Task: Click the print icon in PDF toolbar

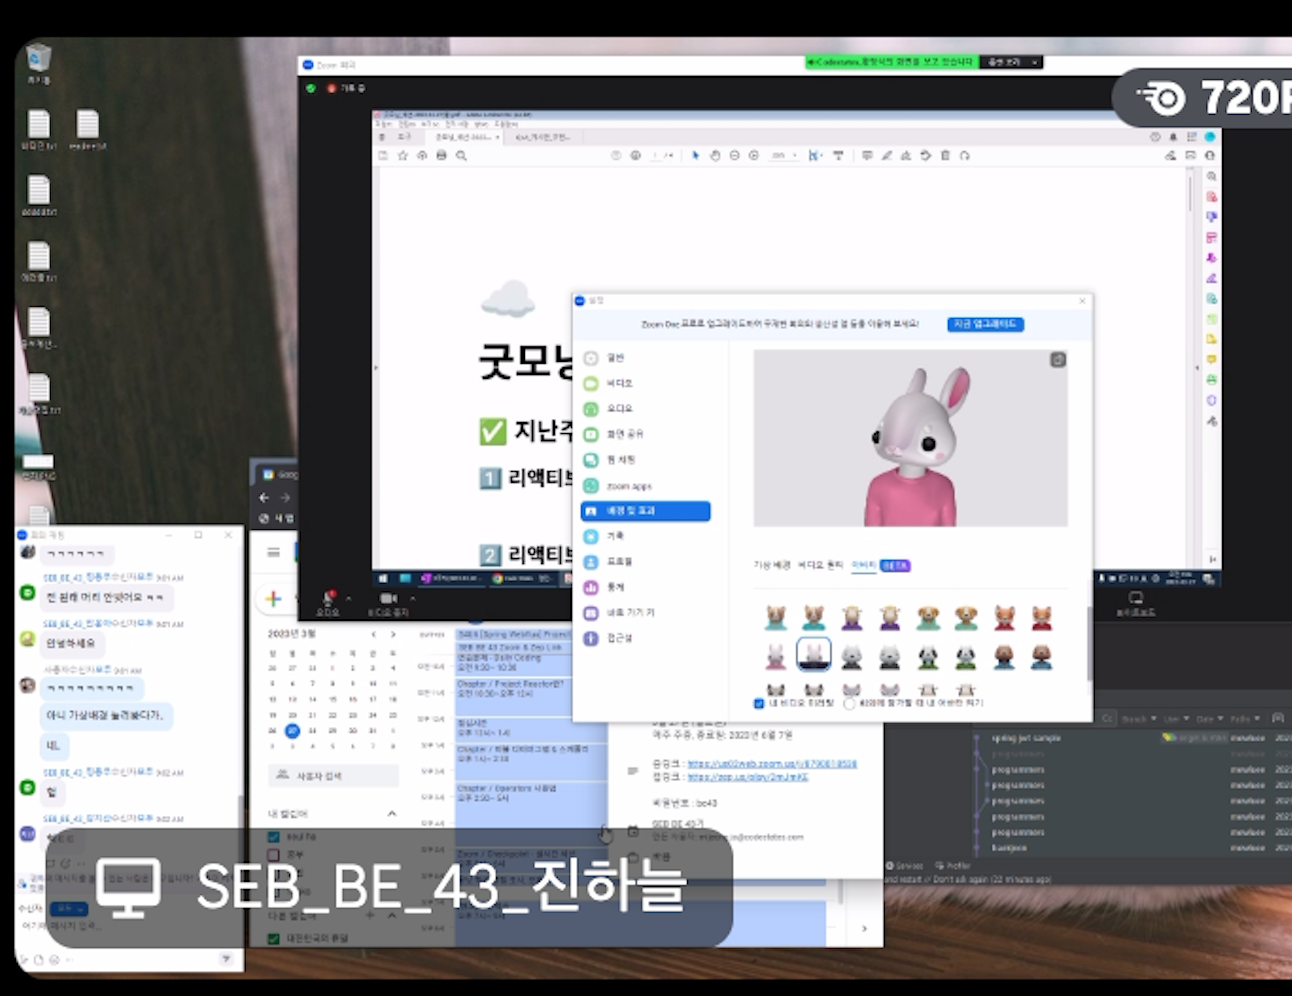Action: pyautogui.click(x=441, y=156)
